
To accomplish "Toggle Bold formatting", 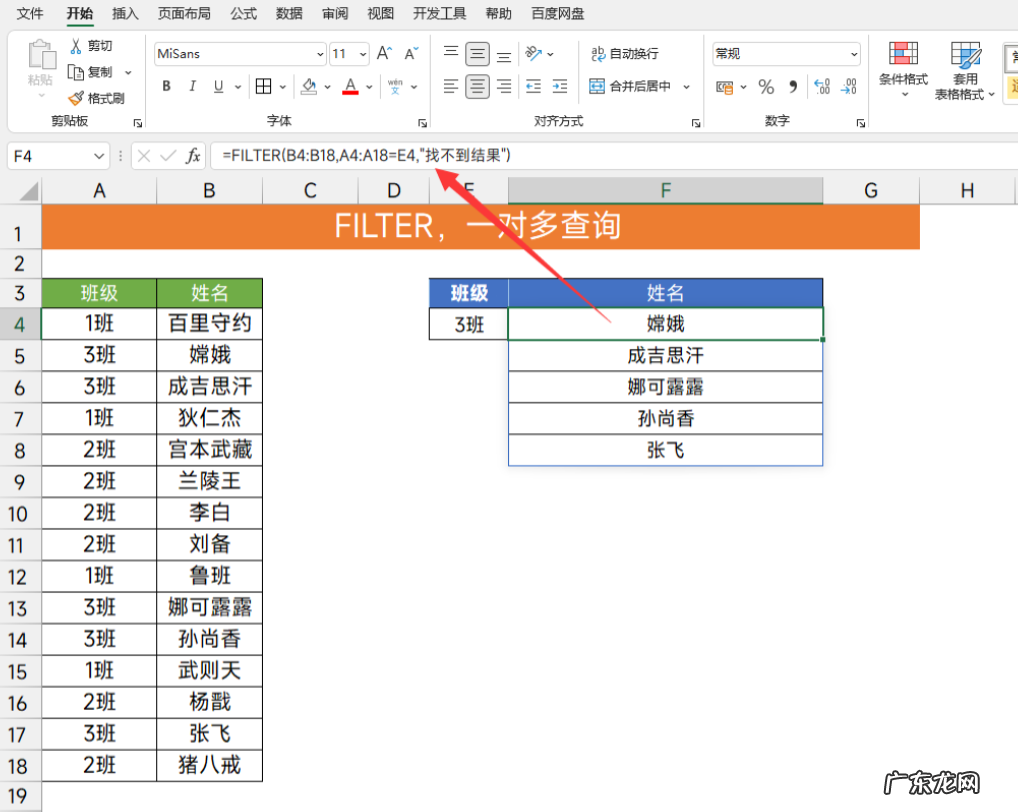I will tap(167, 87).
